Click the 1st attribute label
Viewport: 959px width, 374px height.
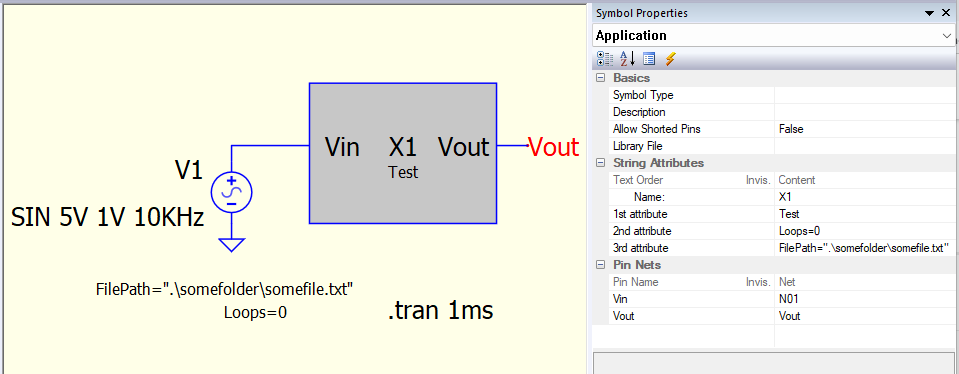640,214
